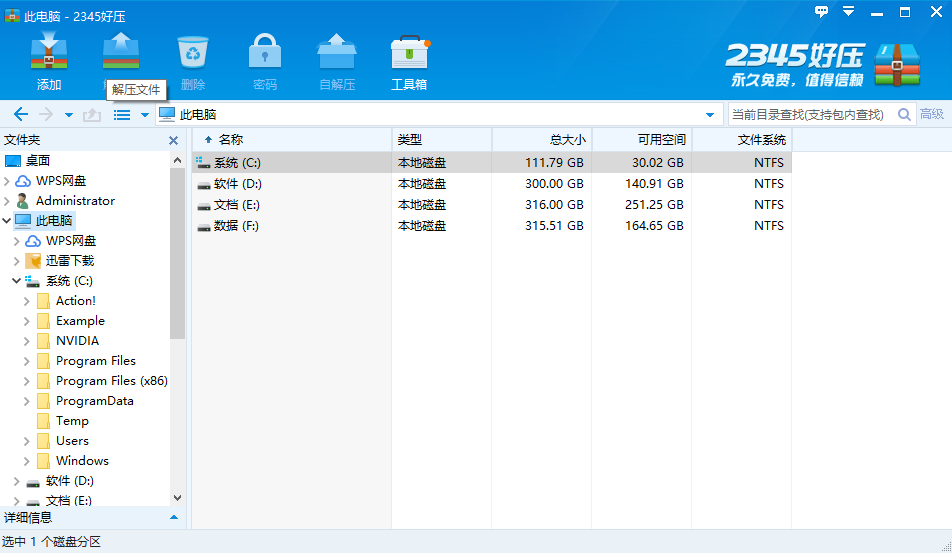Viewport: 952px width, 553px height.
Task: Select ProgramData folder in tree
Action: (x=95, y=401)
